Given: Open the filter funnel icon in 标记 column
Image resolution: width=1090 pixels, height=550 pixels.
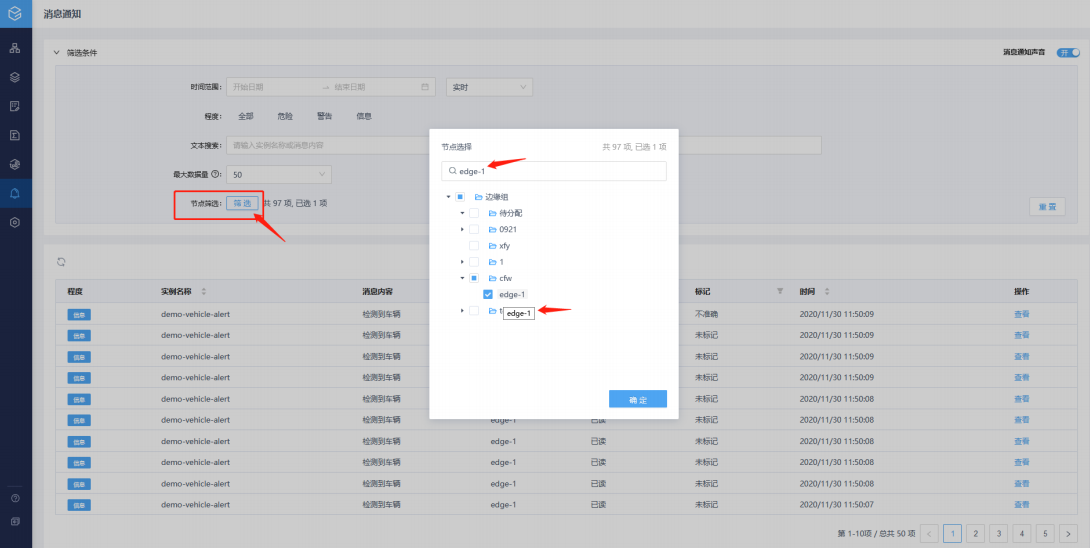Looking at the screenshot, I should tap(780, 291).
